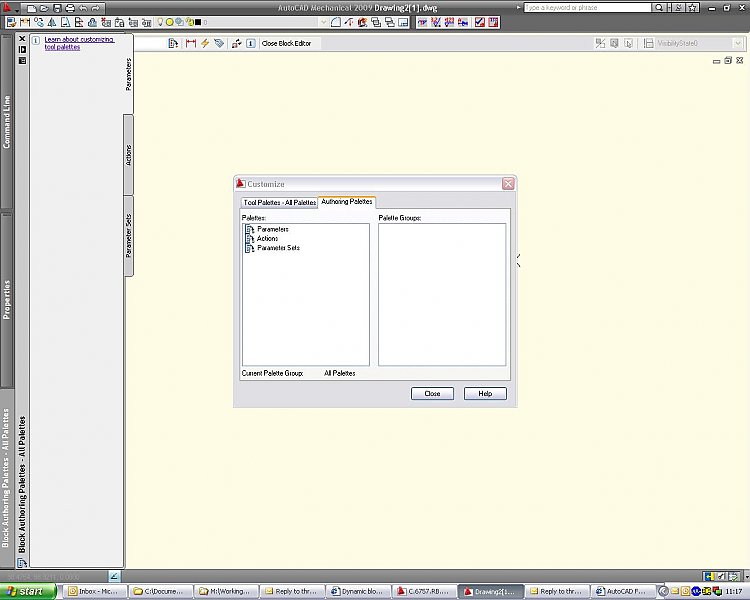Viewport: 750px width, 600px height.
Task: Click the Close button in Customize dialog
Action: click(432, 394)
